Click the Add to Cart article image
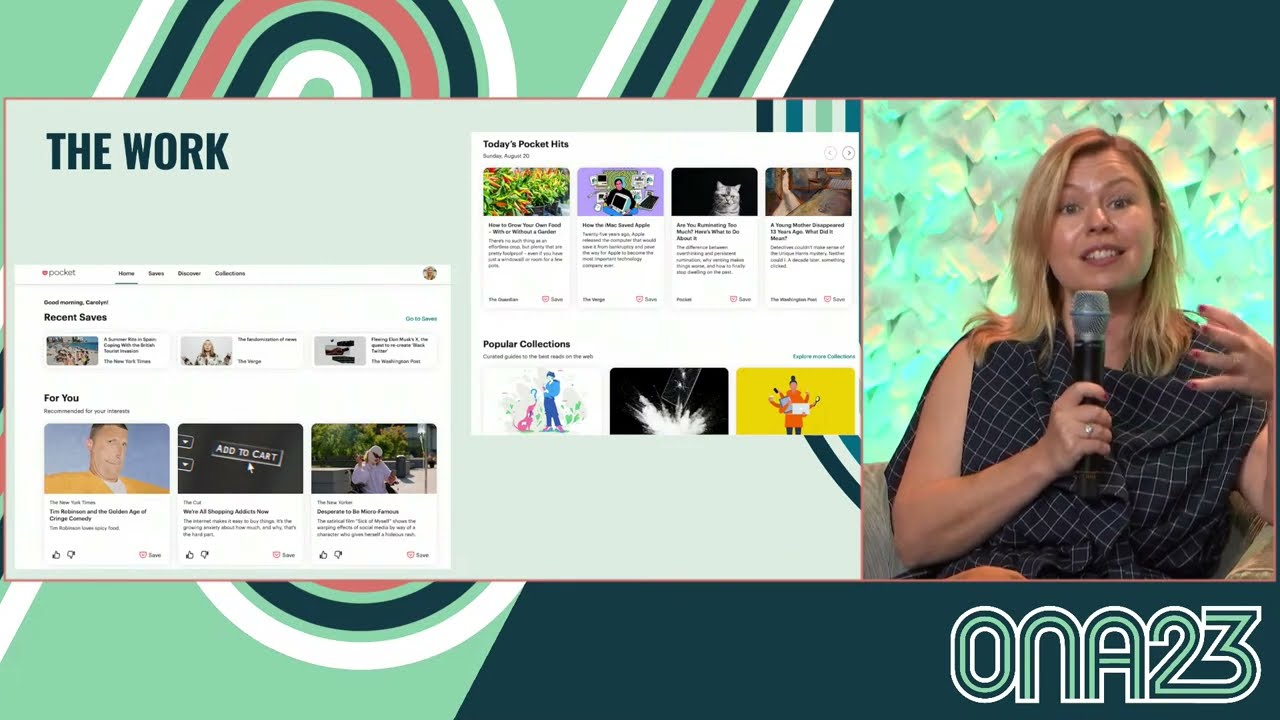Image resolution: width=1280 pixels, height=720 pixels. click(240, 458)
